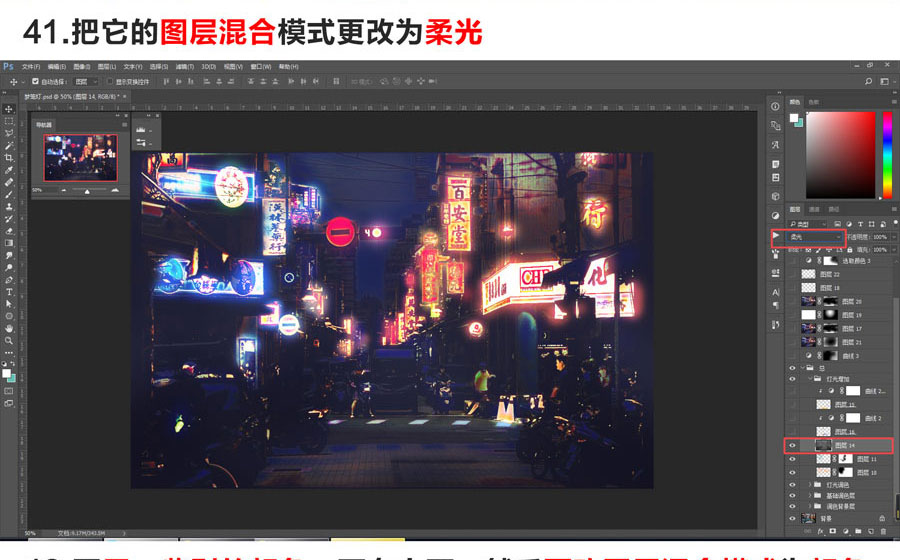
Task: Click the color picker gradient field
Action: [x=841, y=155]
